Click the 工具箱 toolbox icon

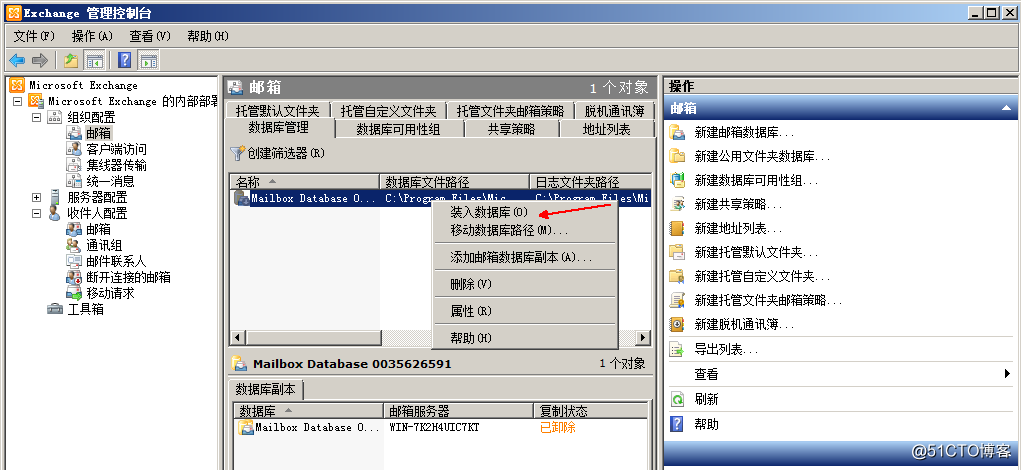point(55,309)
